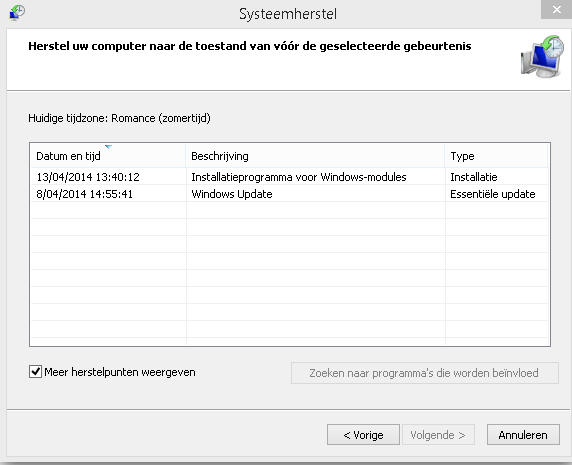
Task: Close the Systeemherstel dialog window
Action: [x=556, y=9]
